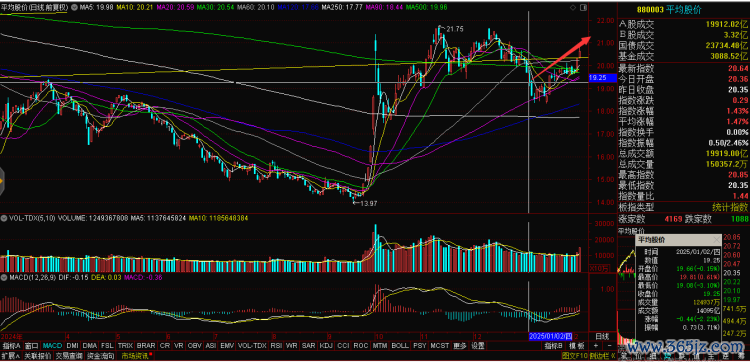Switch to 资金流向 tab
Screen dimensions: 750x362
101,356
